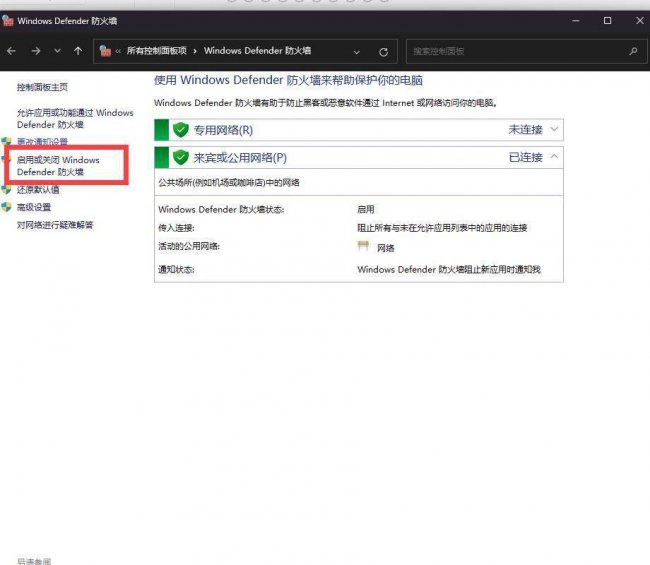Click green shield icon of 来宾或公用网络
650x565 pixels.
click(181, 158)
